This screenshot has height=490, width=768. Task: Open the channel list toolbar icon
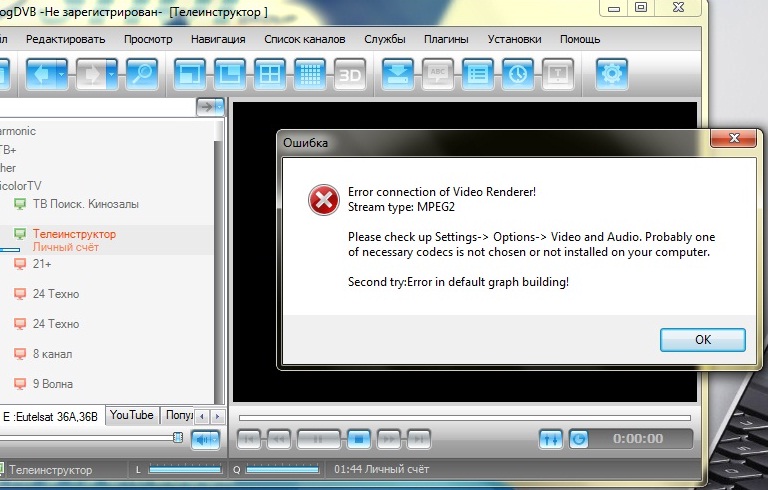pos(478,74)
